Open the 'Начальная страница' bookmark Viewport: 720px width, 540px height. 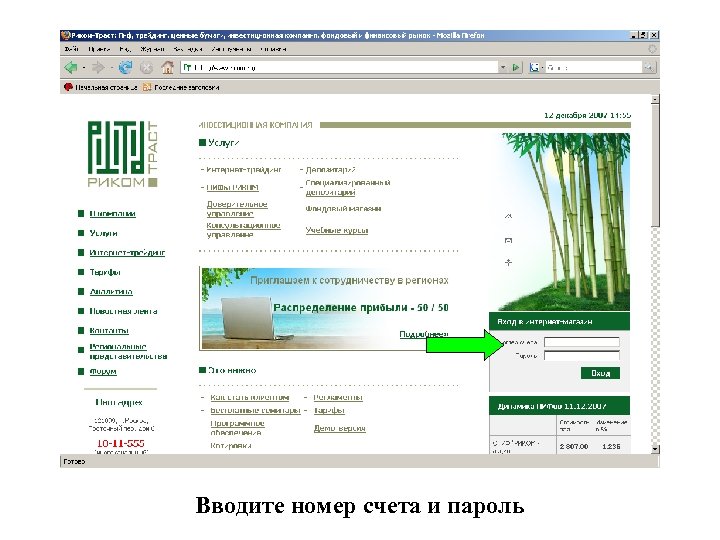point(101,87)
